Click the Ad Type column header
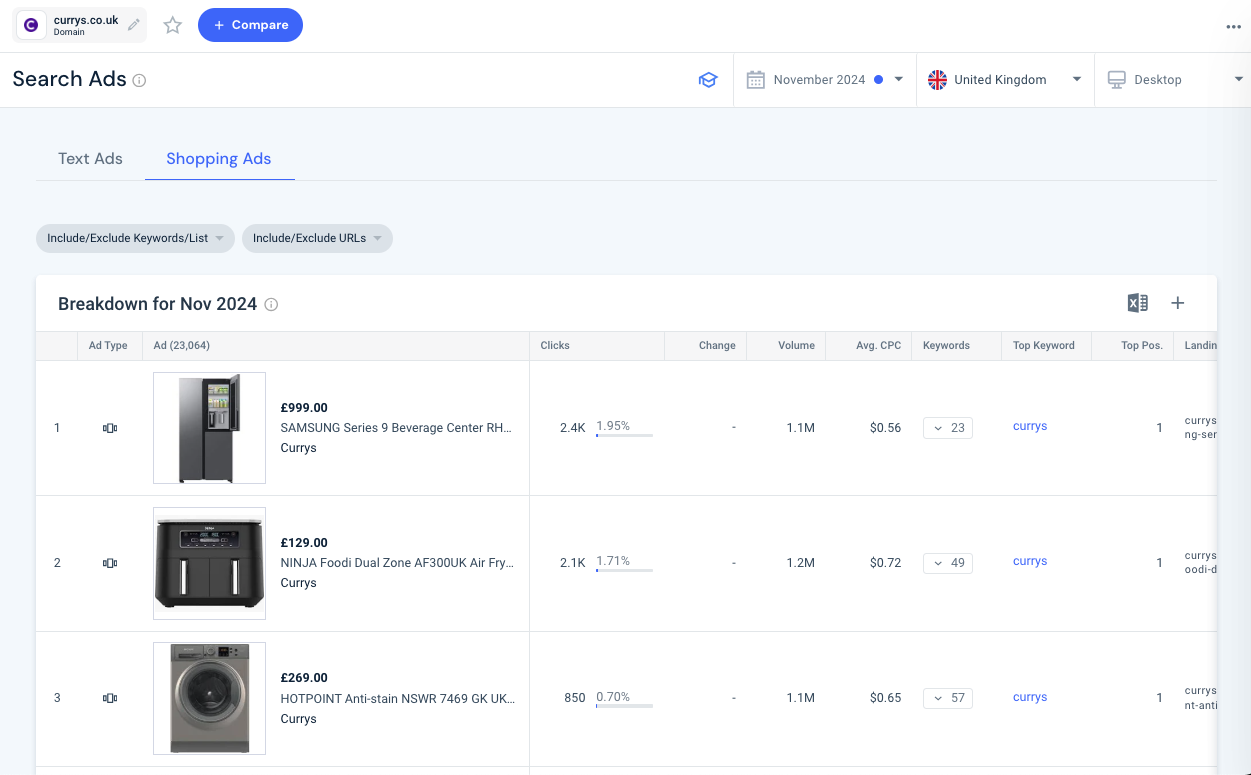This screenshot has width=1251, height=775. point(108,346)
